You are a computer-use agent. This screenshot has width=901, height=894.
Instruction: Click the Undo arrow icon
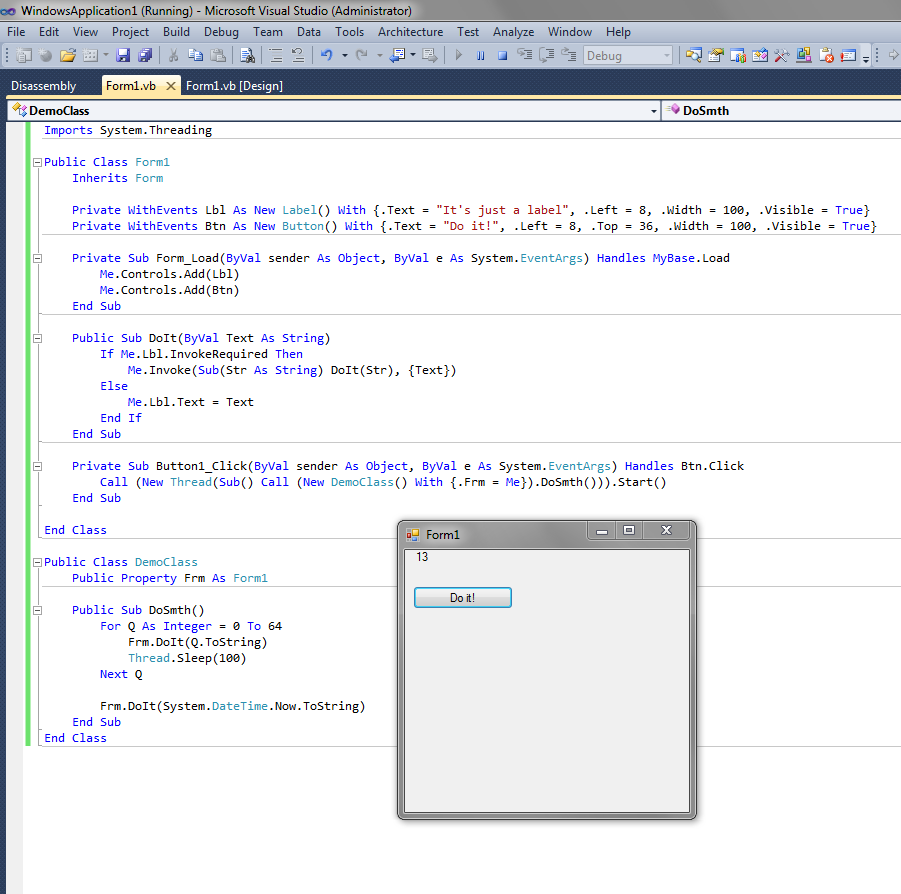click(326, 56)
